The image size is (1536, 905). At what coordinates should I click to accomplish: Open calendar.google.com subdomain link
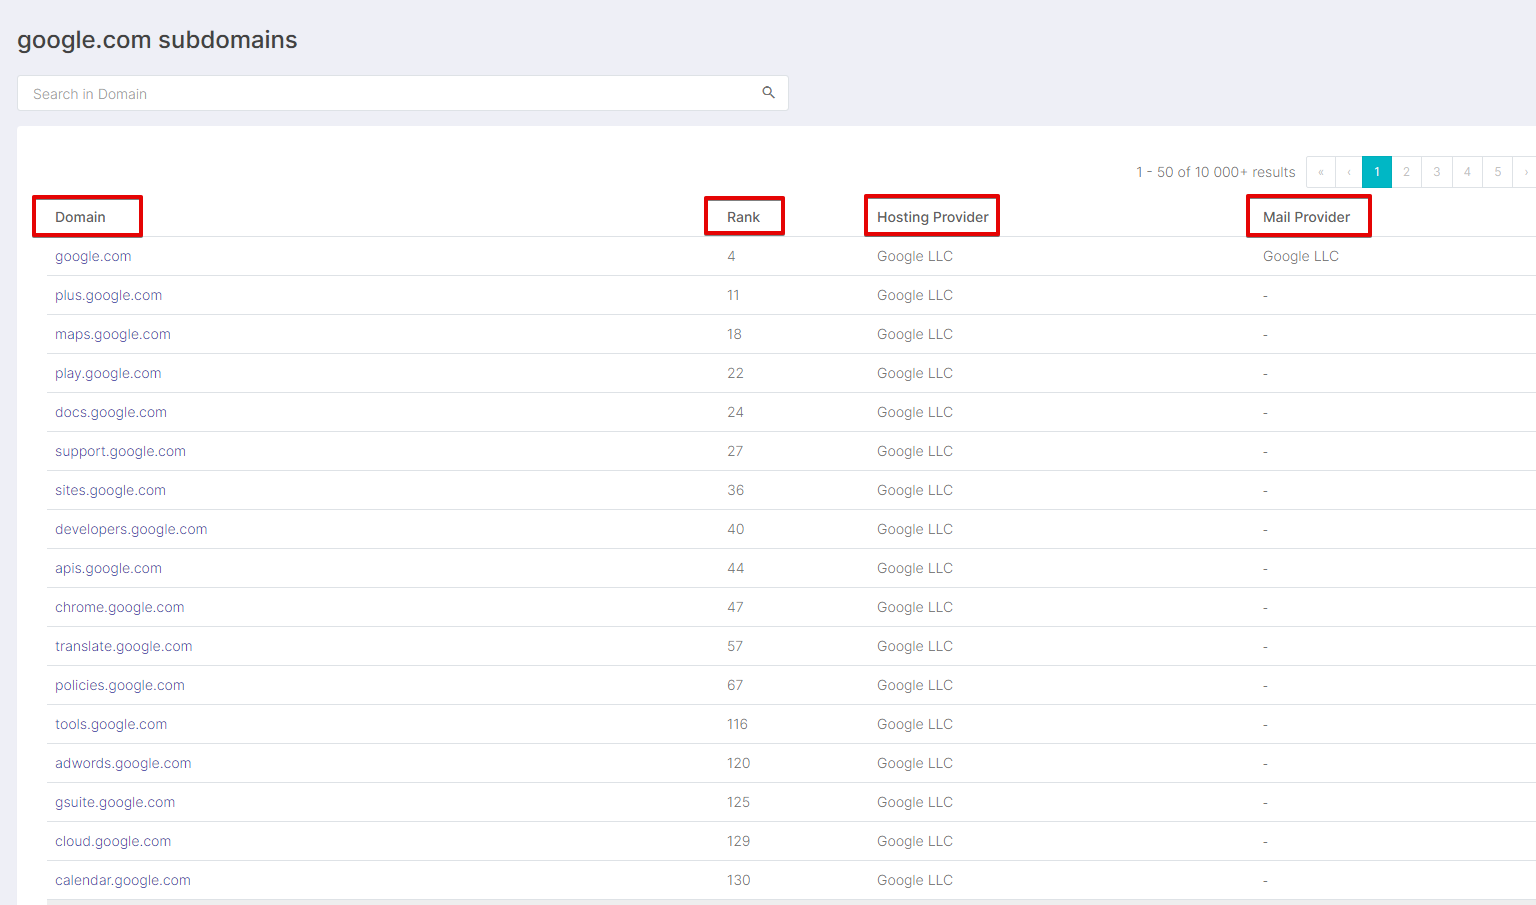click(122, 880)
